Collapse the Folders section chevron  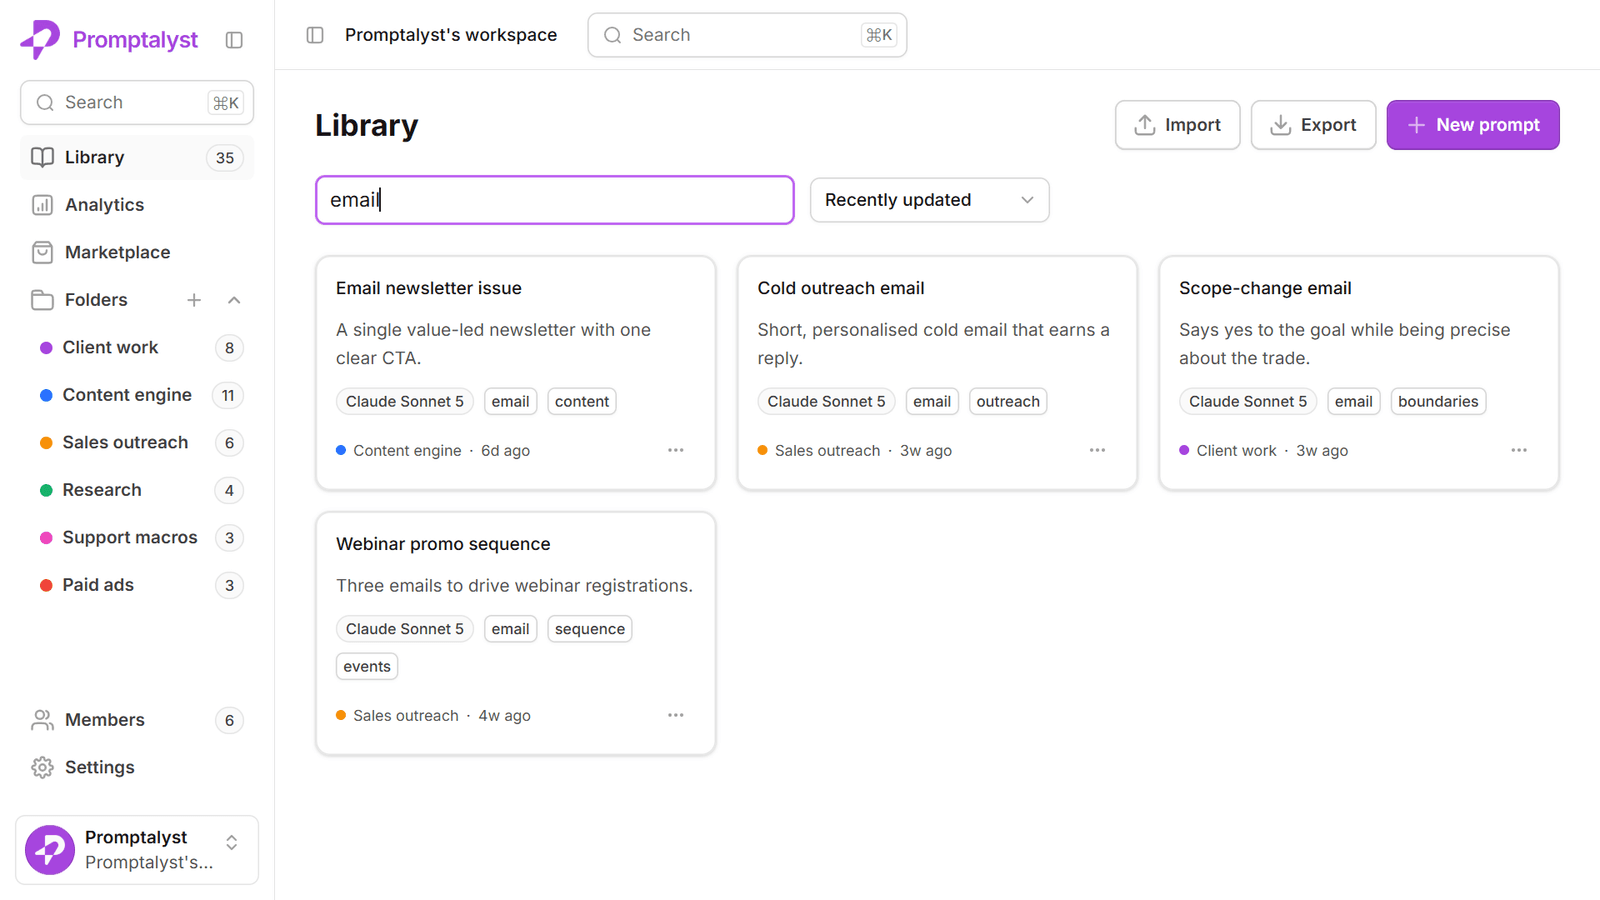234,300
